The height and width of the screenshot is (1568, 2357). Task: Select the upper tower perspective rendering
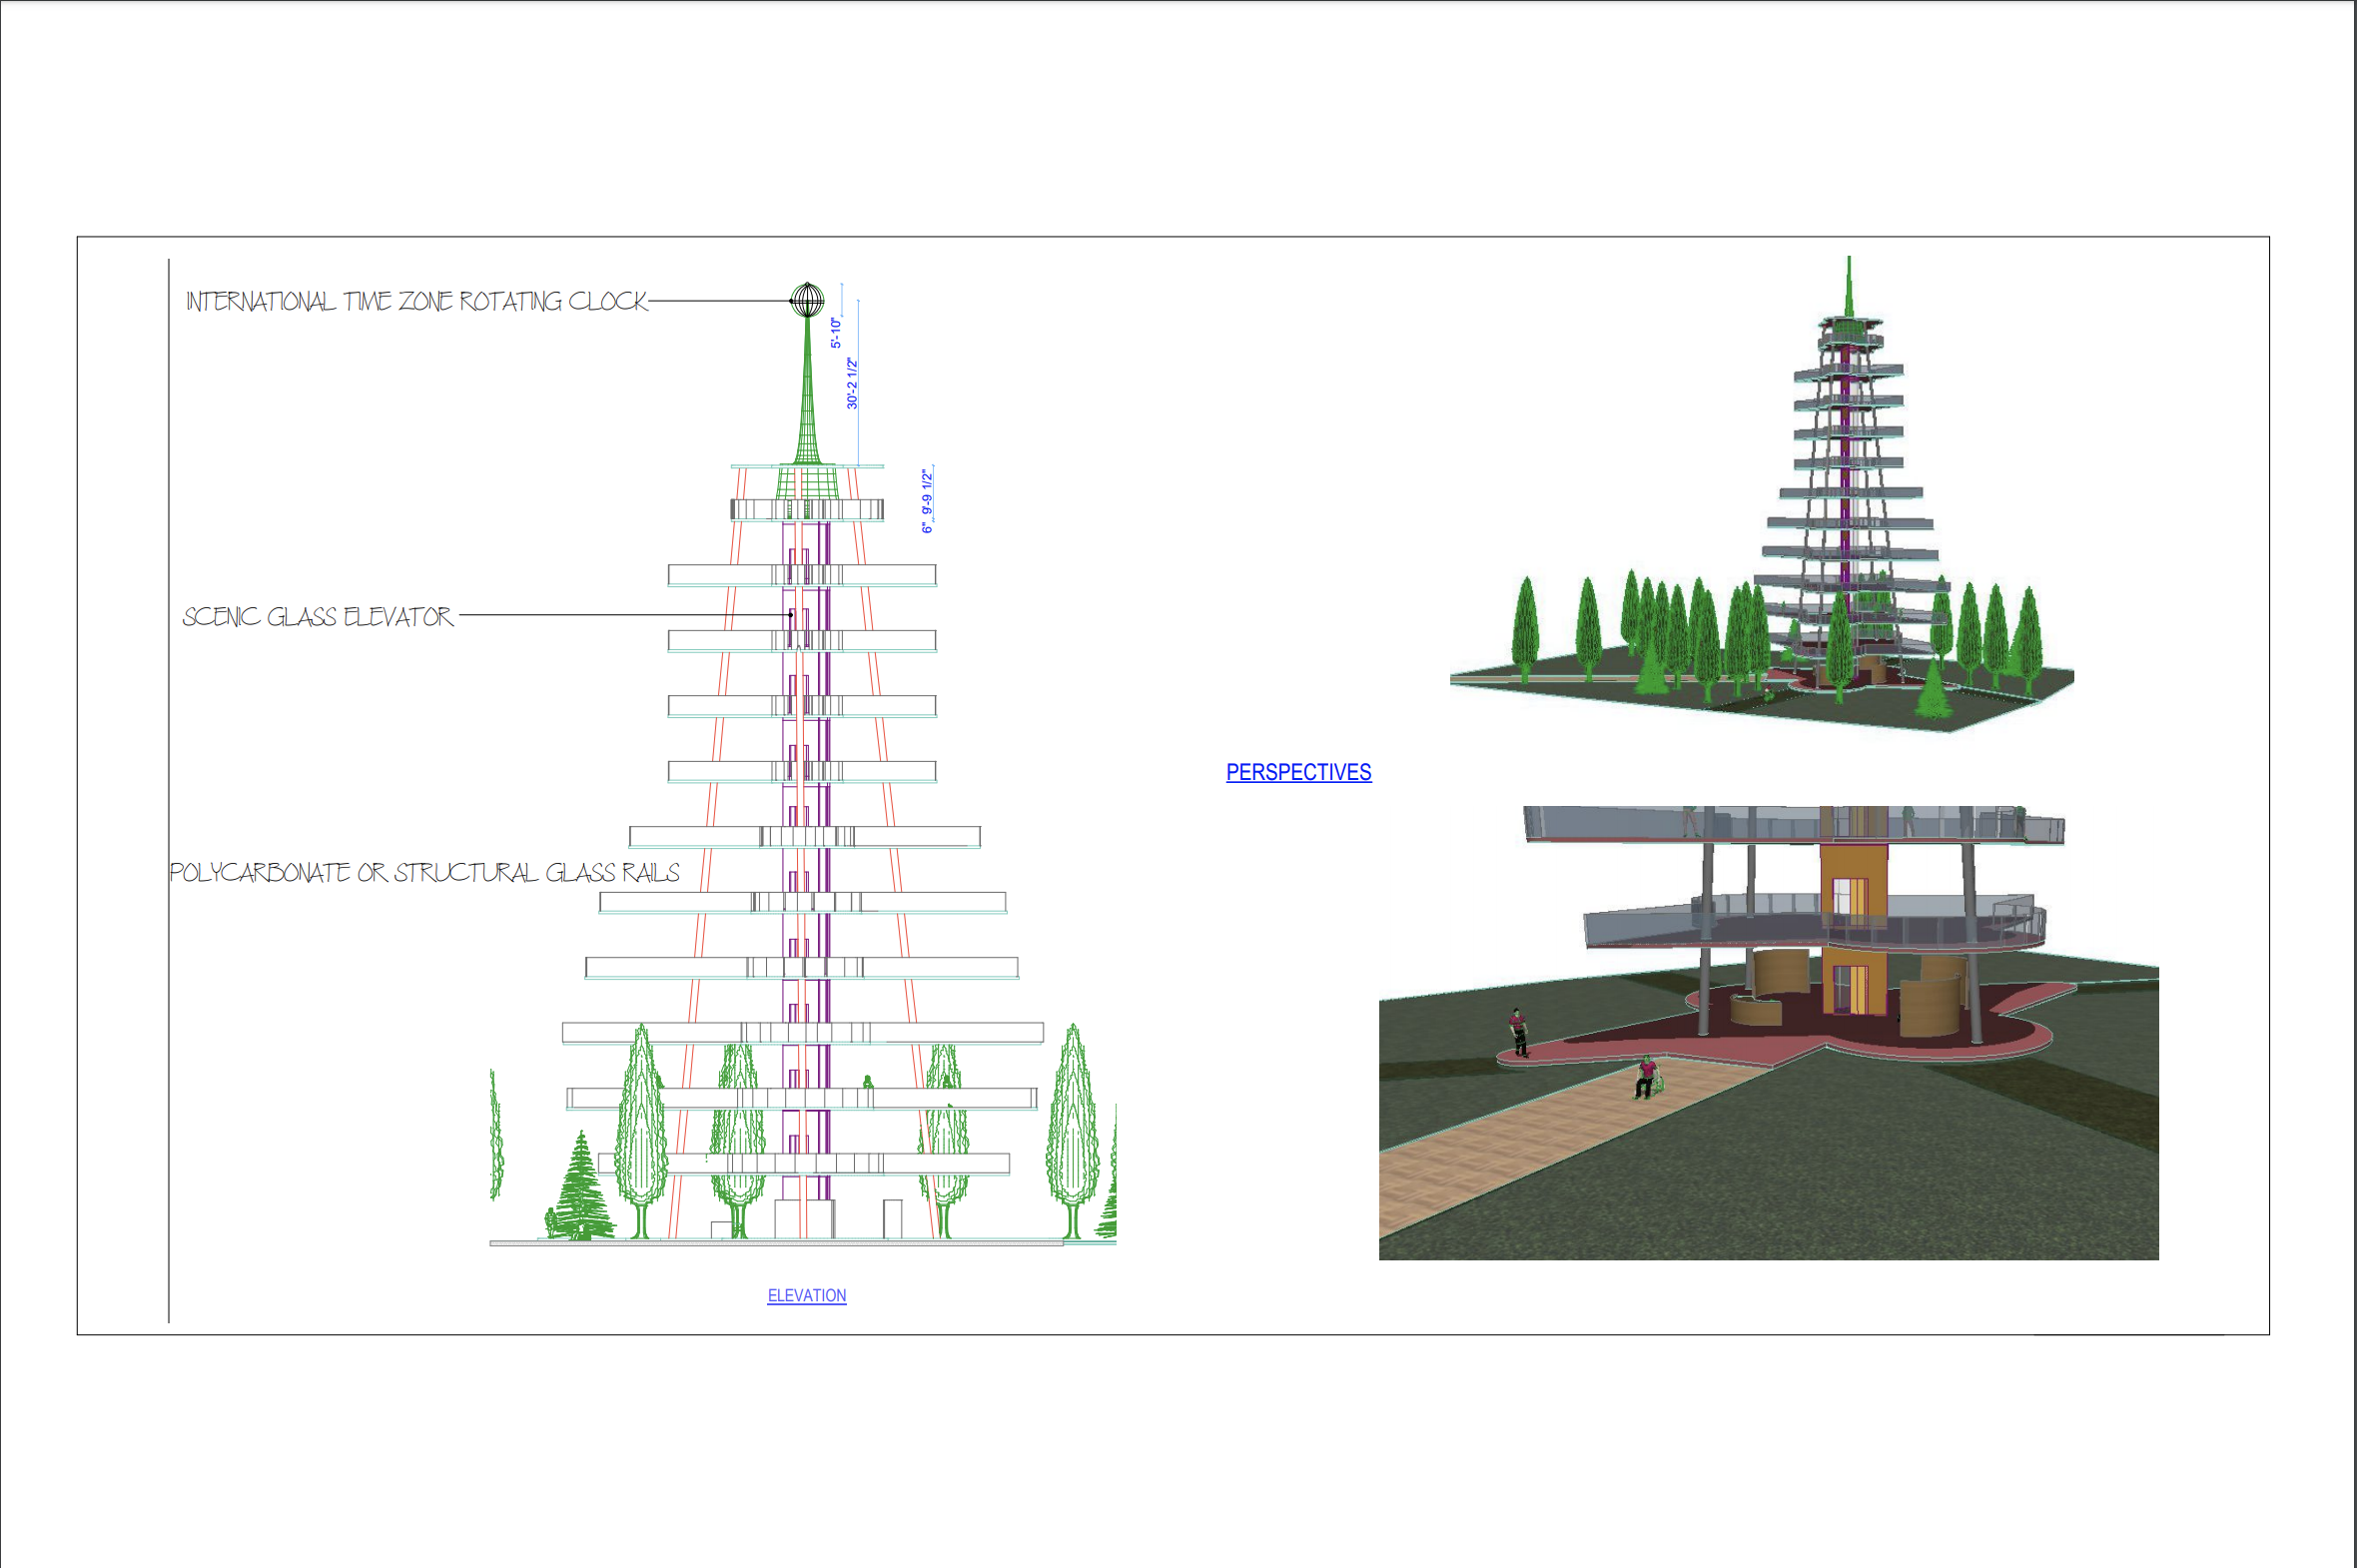point(1762,494)
